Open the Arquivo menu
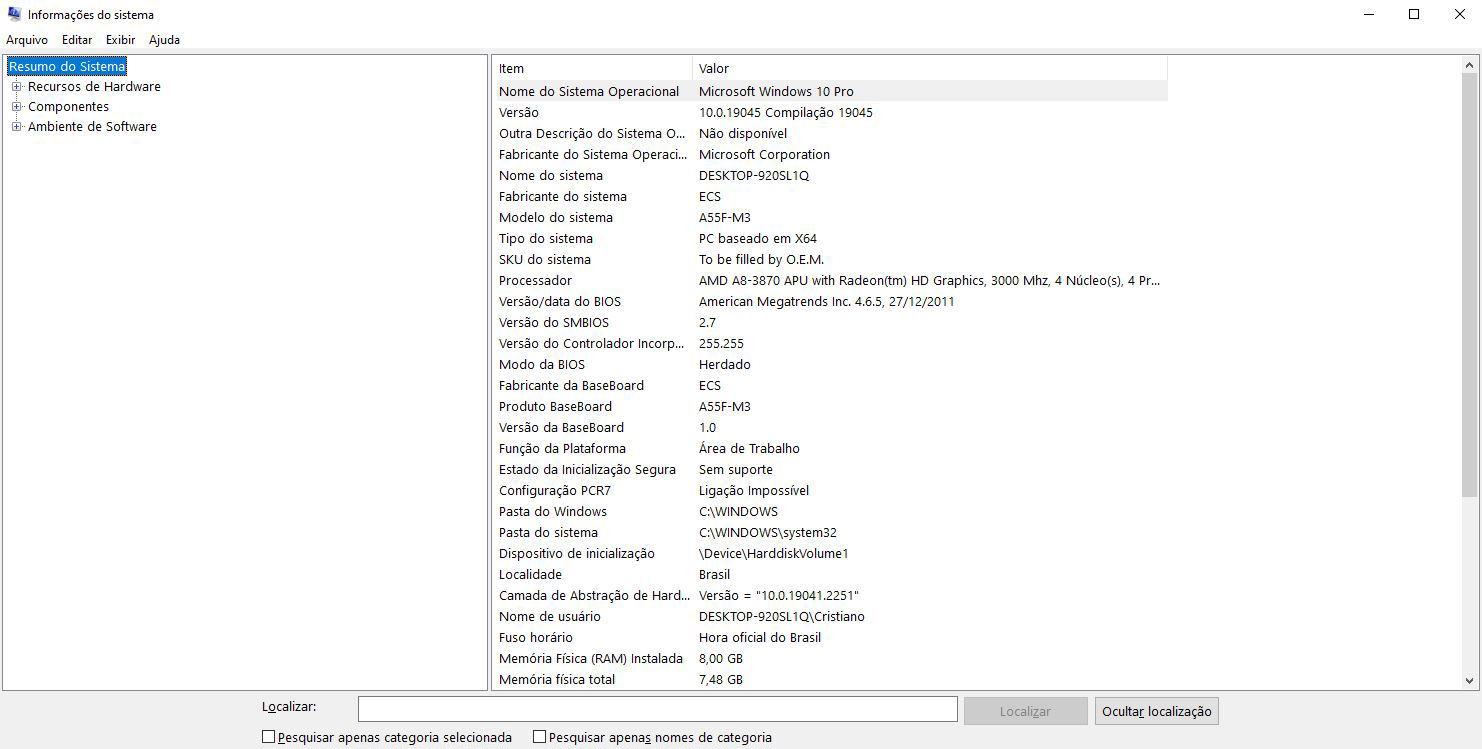1482x749 pixels. click(x=27, y=40)
